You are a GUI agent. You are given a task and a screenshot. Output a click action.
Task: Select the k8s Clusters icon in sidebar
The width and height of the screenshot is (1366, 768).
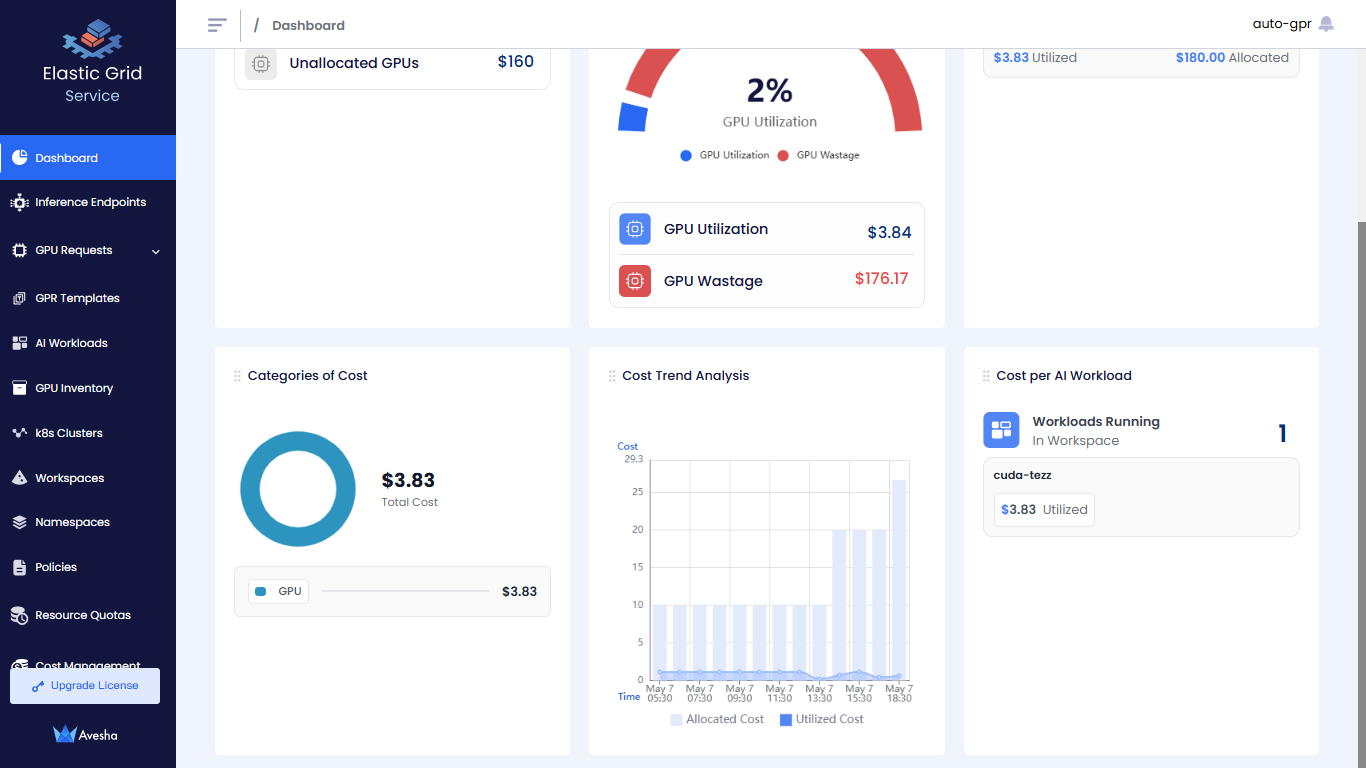tap(21, 433)
